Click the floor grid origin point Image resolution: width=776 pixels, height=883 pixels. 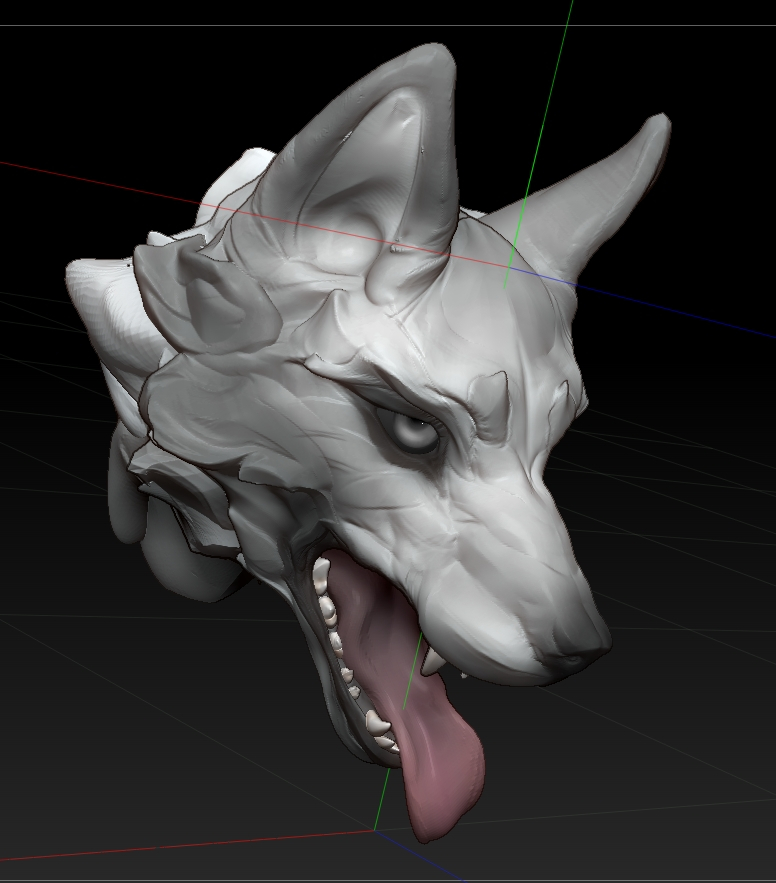(x=375, y=830)
